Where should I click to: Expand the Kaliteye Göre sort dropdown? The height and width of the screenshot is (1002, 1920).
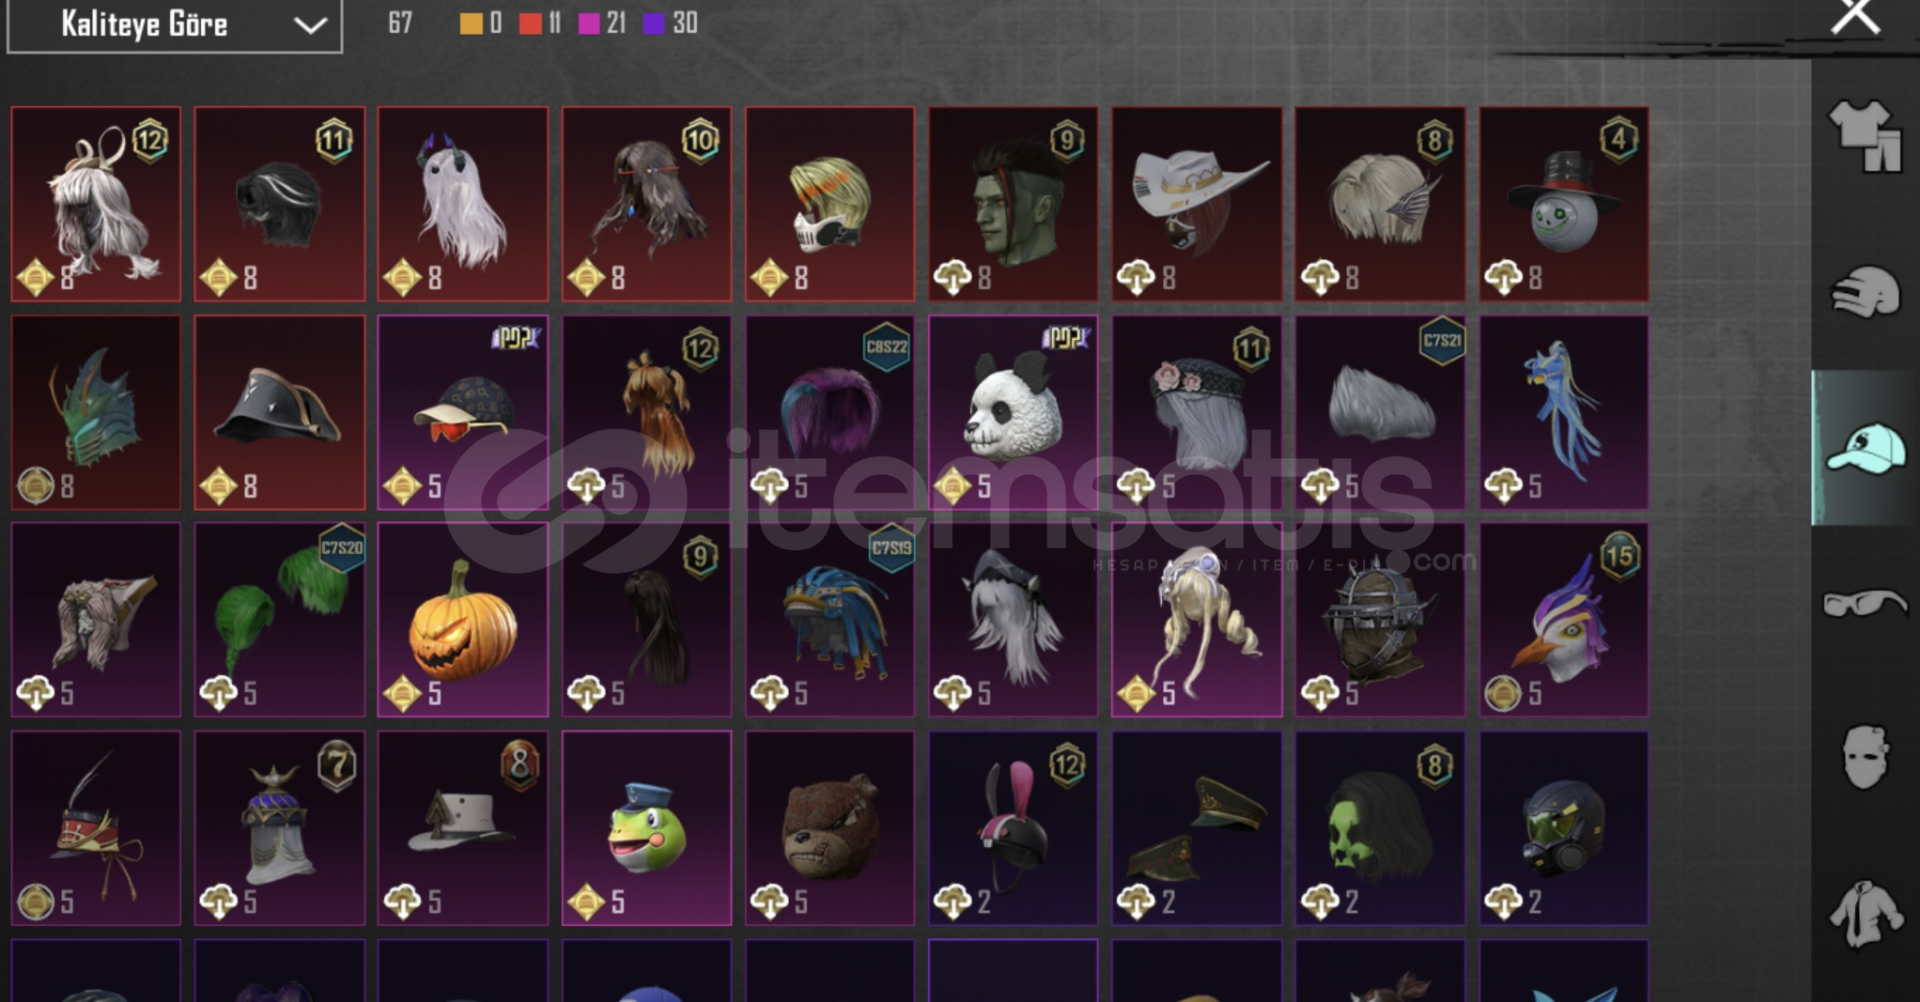[175, 24]
